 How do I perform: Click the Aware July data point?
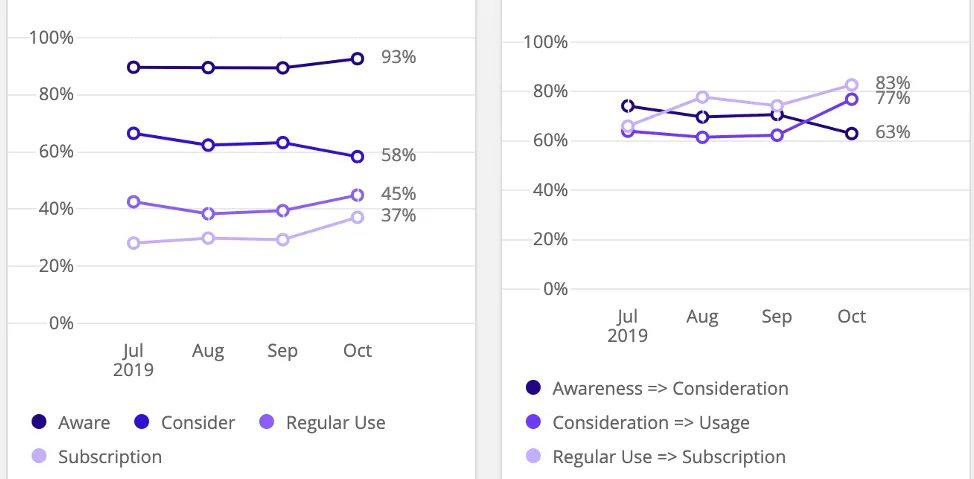coord(133,67)
